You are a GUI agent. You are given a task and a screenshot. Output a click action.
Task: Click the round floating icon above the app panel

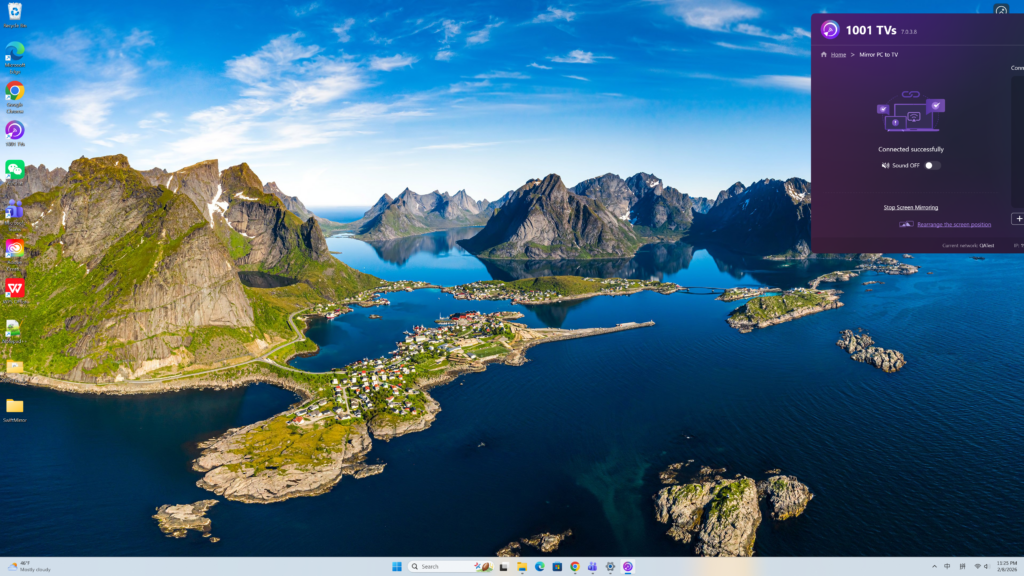(x=1001, y=11)
